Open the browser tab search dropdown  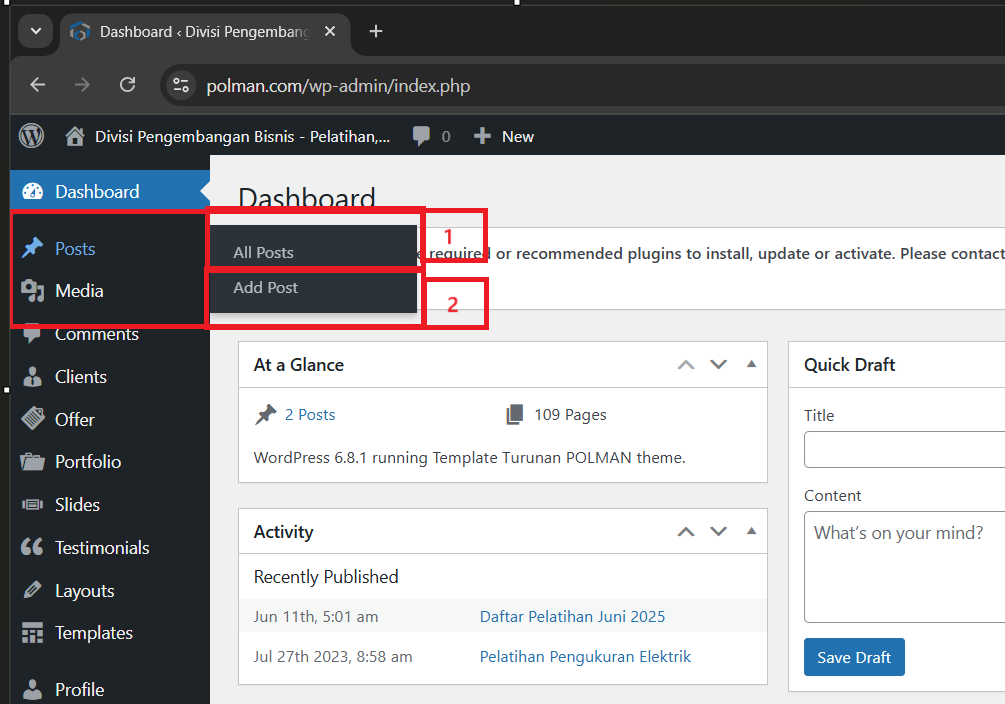click(x=36, y=31)
